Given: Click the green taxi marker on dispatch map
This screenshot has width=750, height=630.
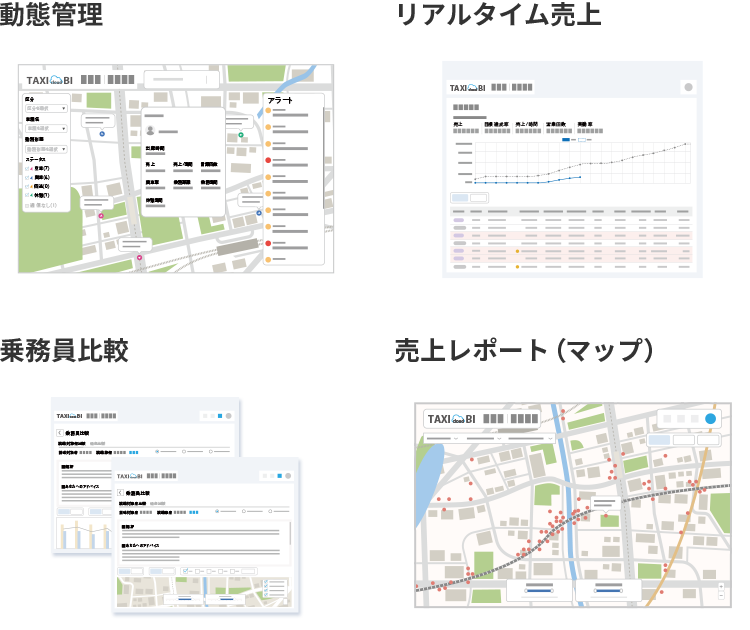Looking at the screenshot, I should tap(241, 136).
